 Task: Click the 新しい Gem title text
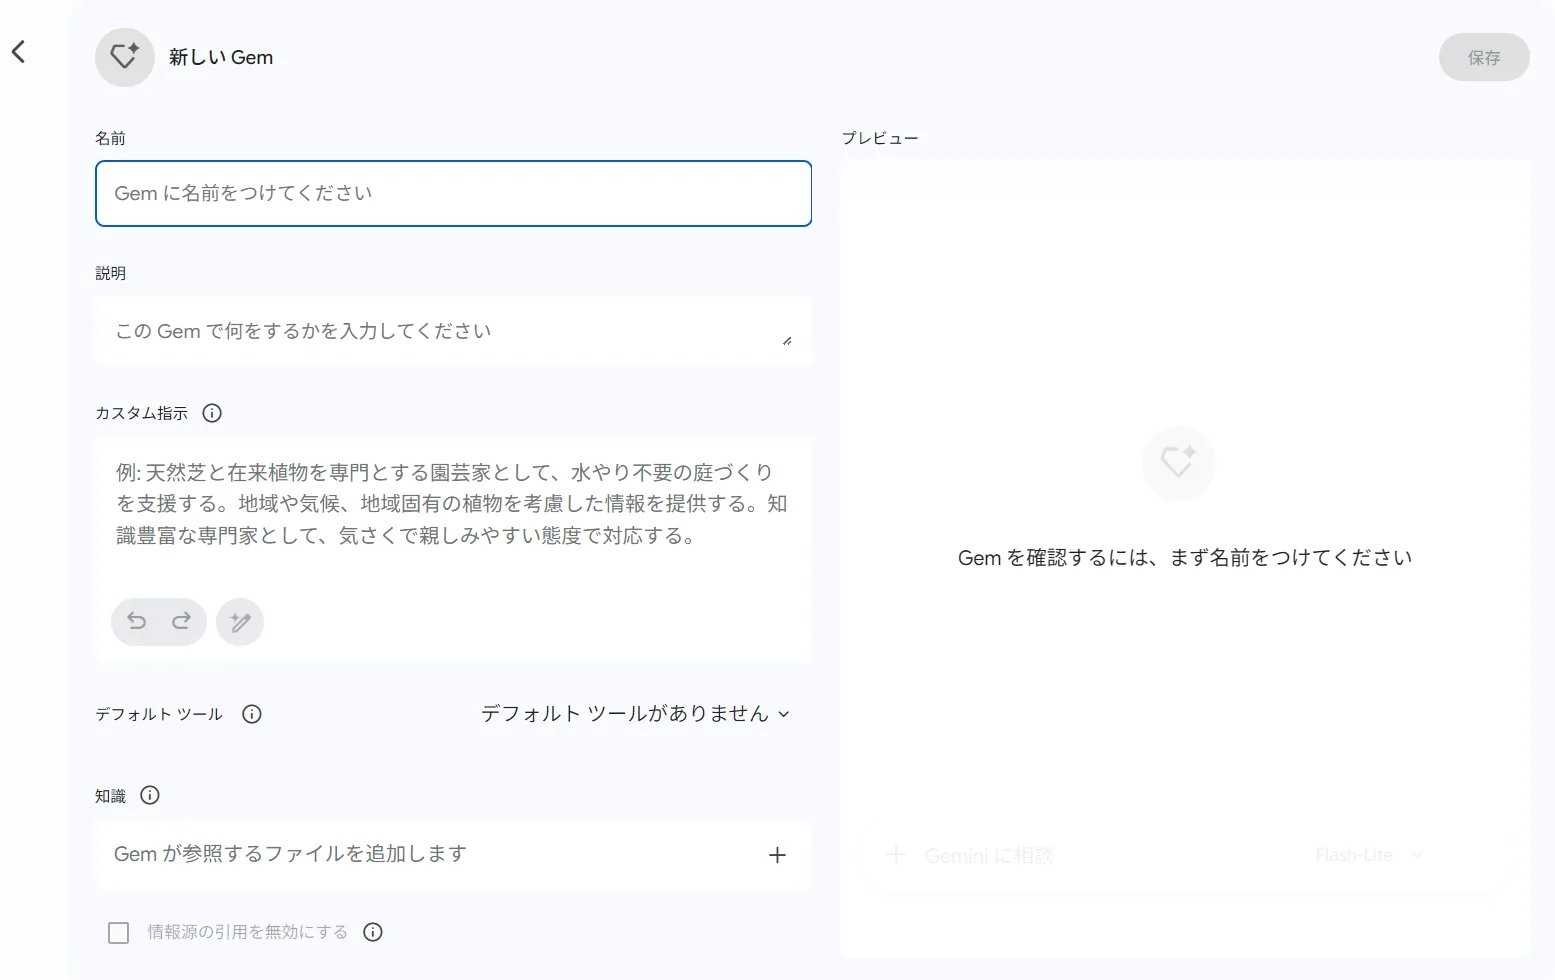(x=221, y=57)
